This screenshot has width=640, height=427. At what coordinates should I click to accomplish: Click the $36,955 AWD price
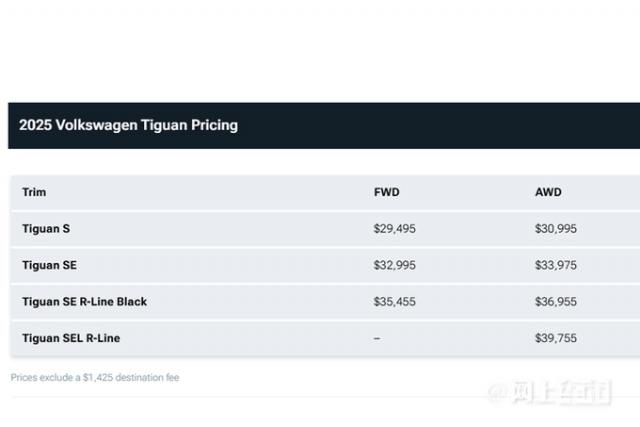tap(555, 301)
